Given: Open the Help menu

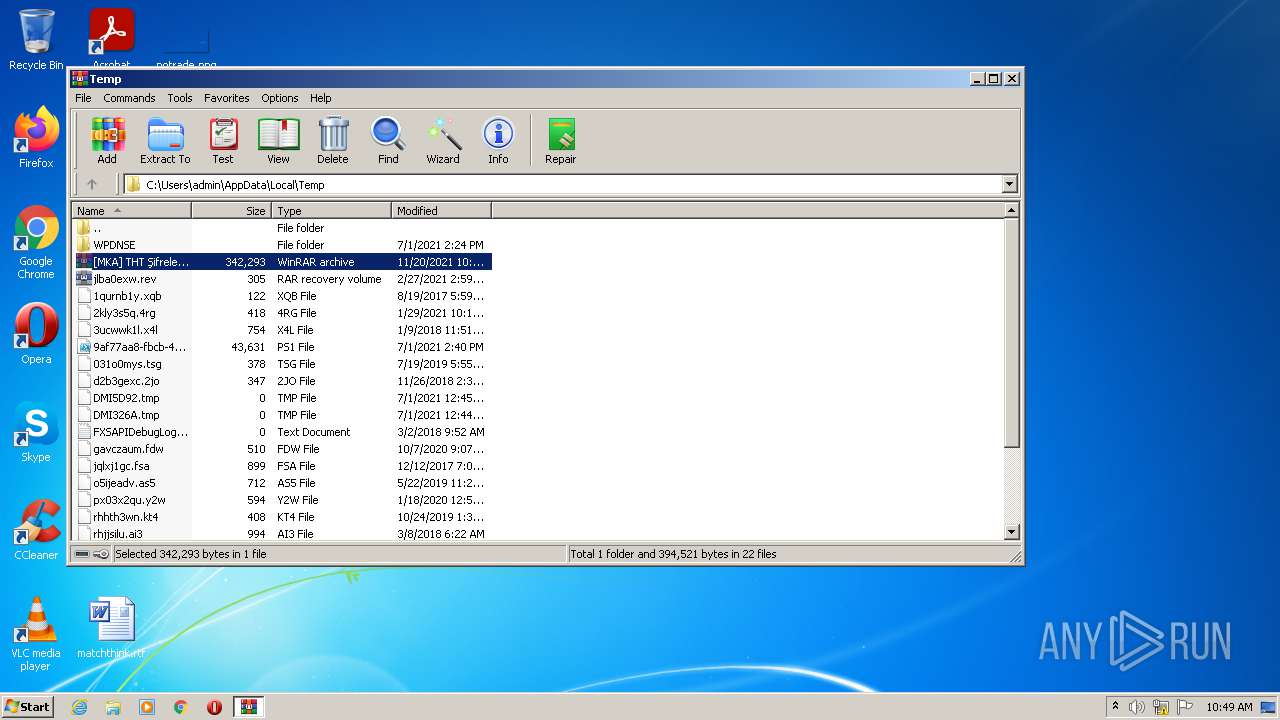Looking at the screenshot, I should (x=320, y=98).
